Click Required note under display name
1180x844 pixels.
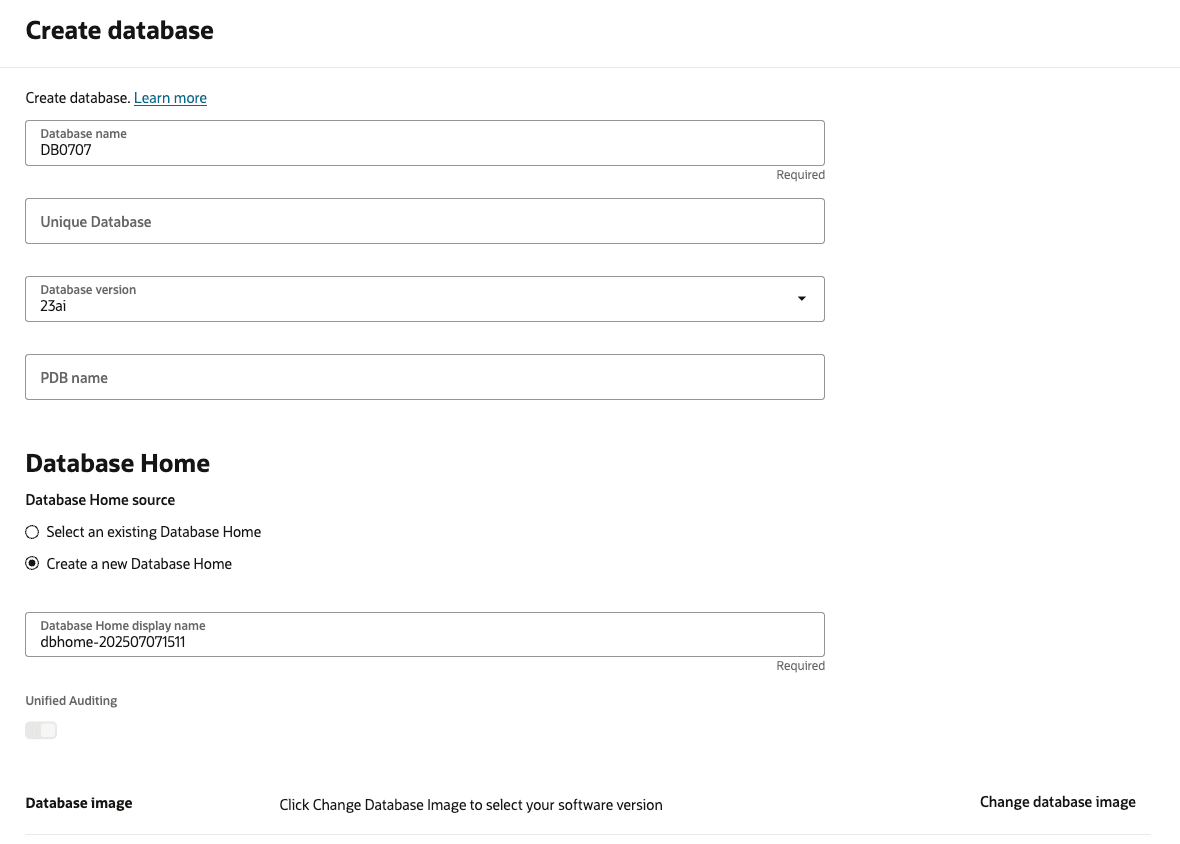801,666
